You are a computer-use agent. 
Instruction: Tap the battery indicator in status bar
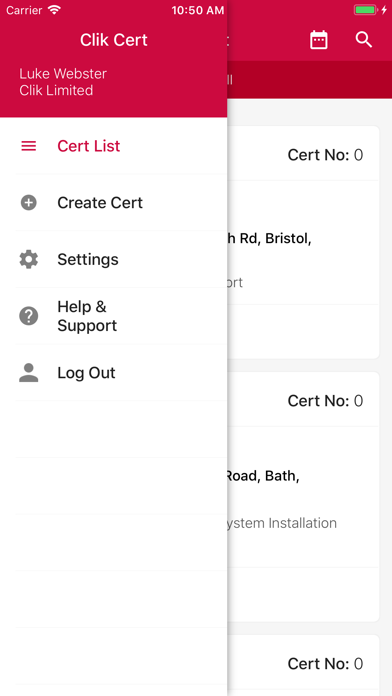(x=365, y=10)
